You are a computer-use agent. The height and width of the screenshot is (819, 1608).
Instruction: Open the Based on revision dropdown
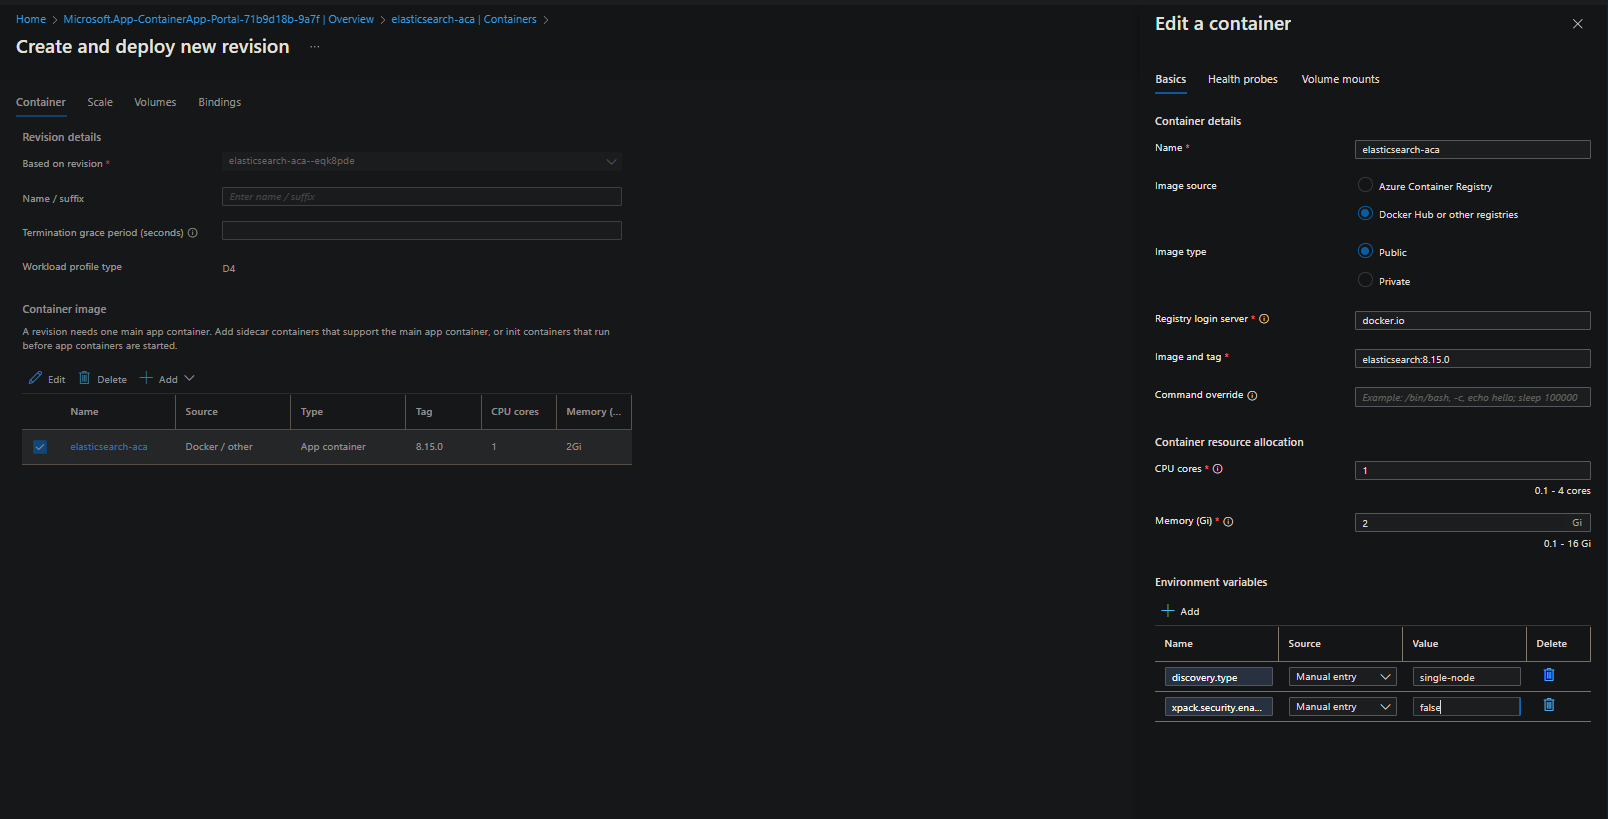pyautogui.click(x=421, y=161)
